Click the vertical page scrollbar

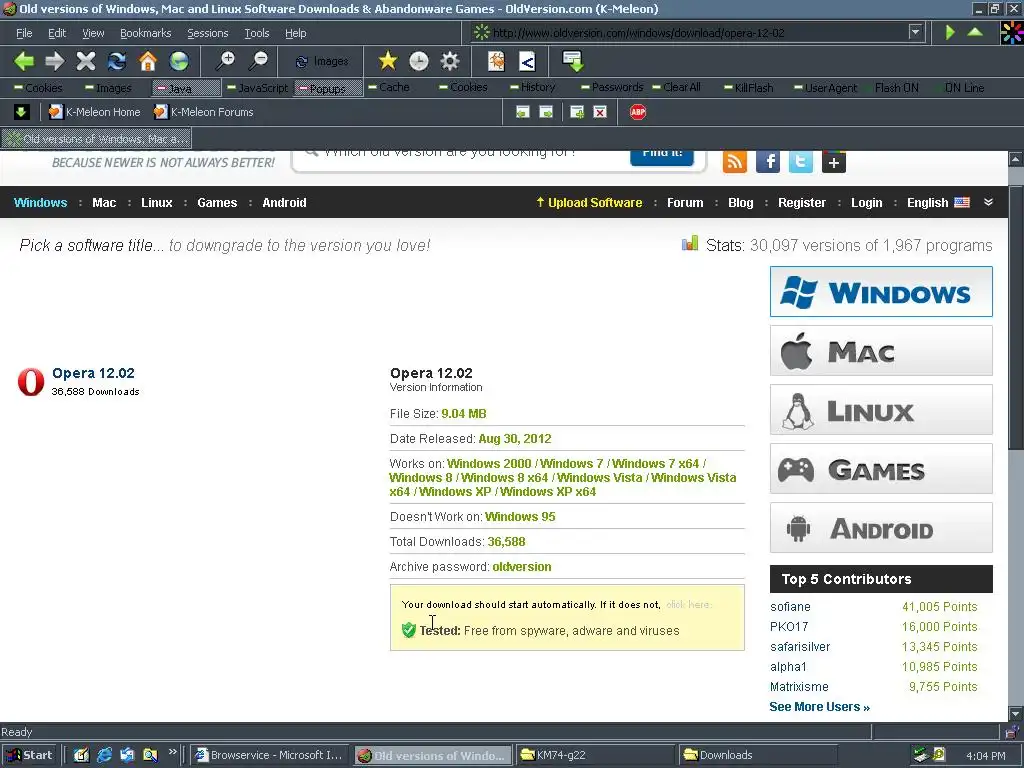(1016, 436)
